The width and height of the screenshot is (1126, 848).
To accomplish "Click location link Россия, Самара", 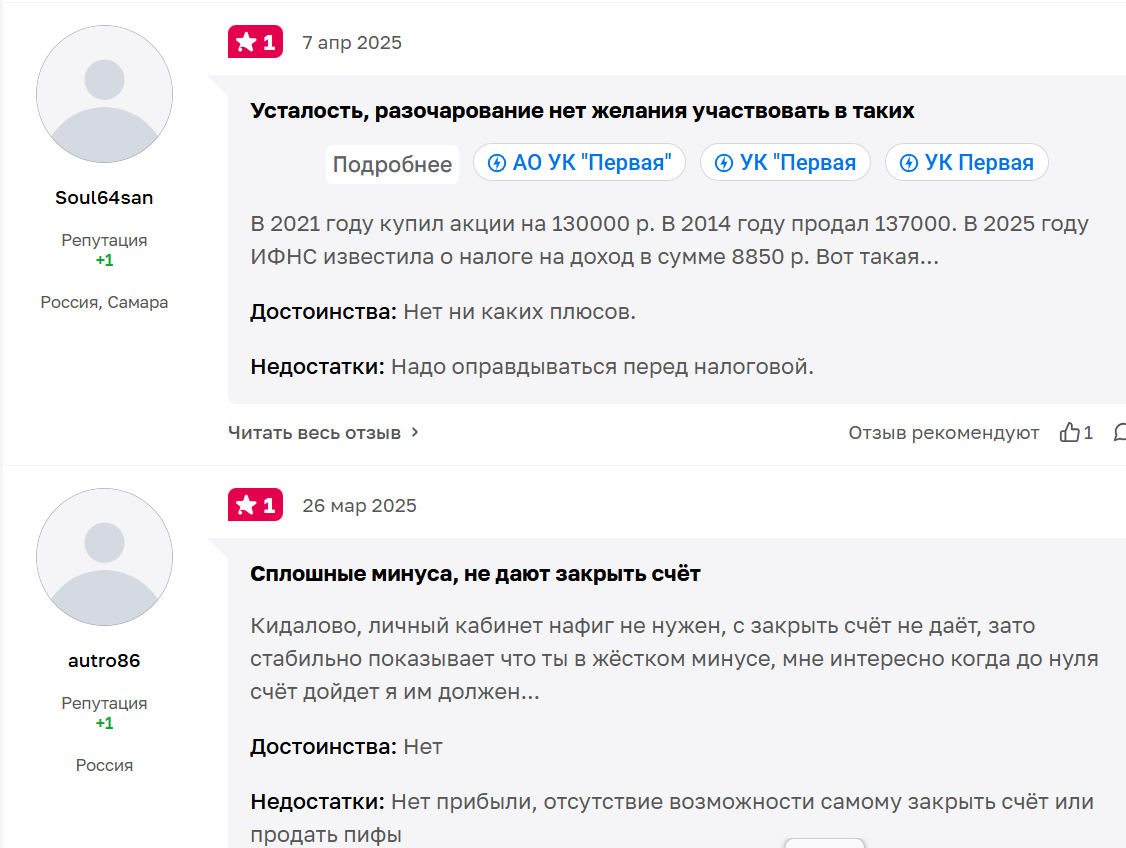I will (x=104, y=301).
